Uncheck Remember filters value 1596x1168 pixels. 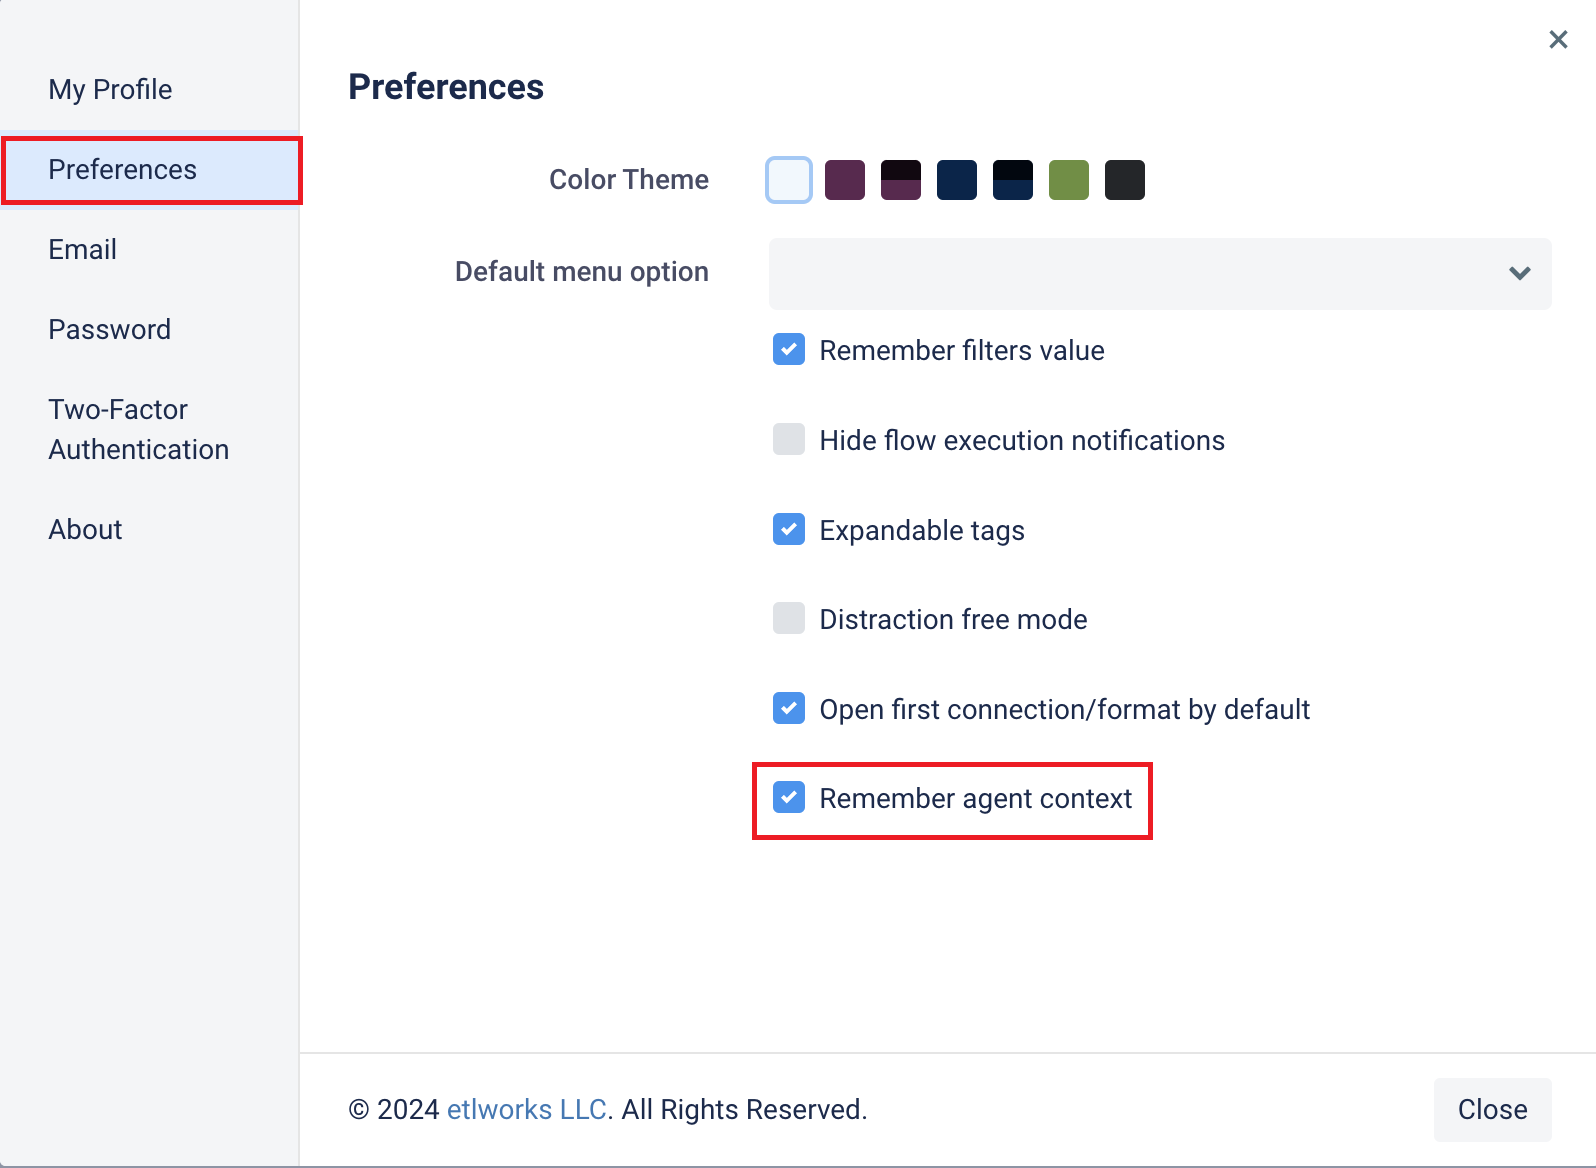pyautogui.click(x=789, y=349)
